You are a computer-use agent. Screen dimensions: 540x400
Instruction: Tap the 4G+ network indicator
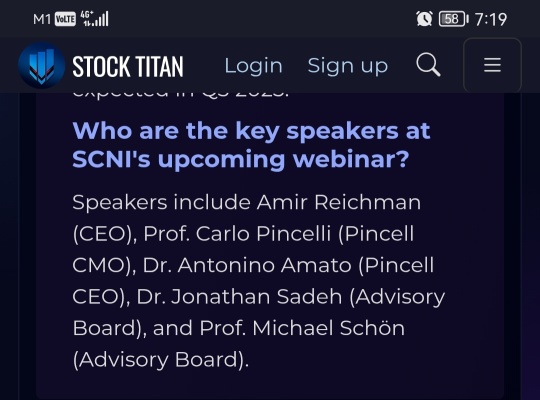[87, 19]
